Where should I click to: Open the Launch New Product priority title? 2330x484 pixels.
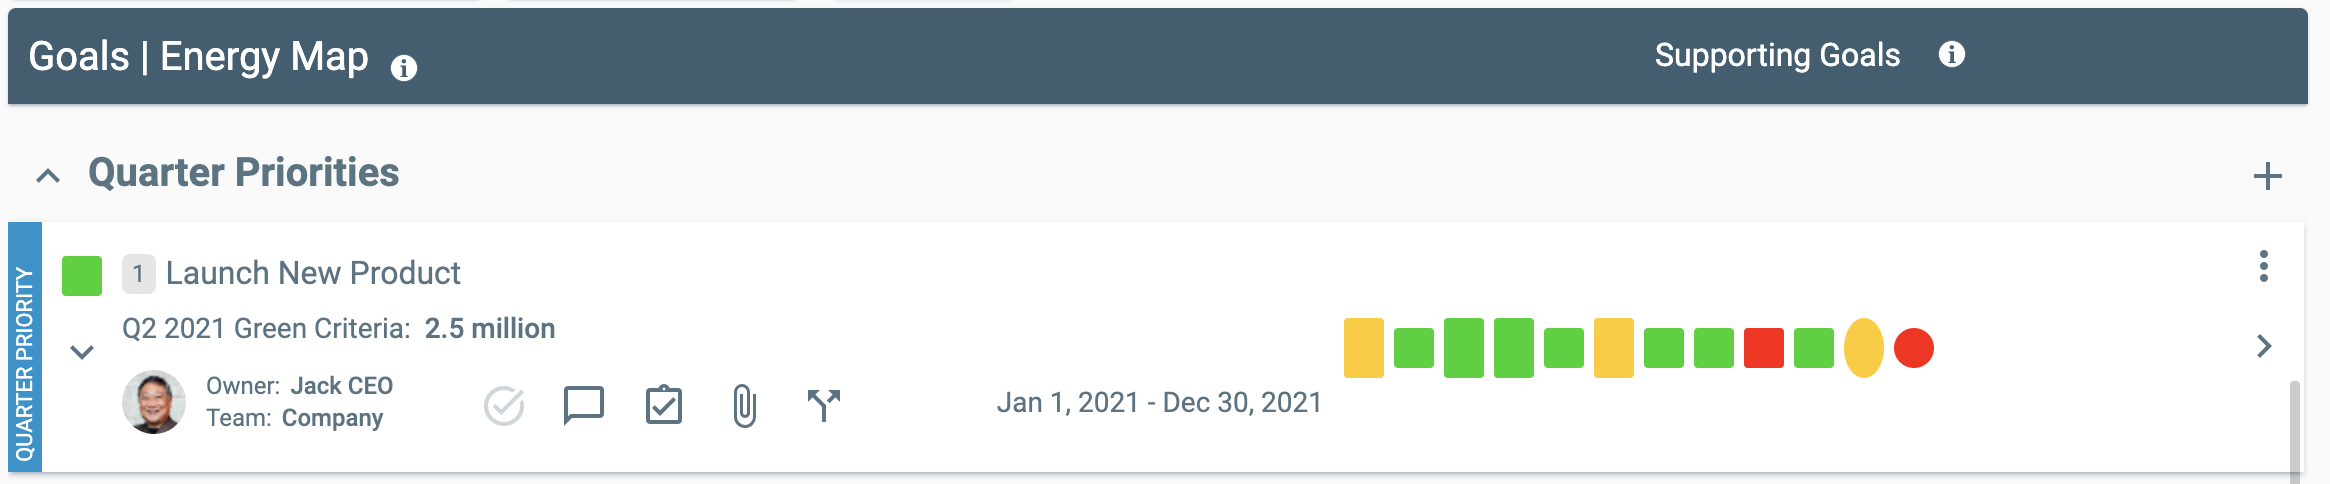tap(313, 273)
